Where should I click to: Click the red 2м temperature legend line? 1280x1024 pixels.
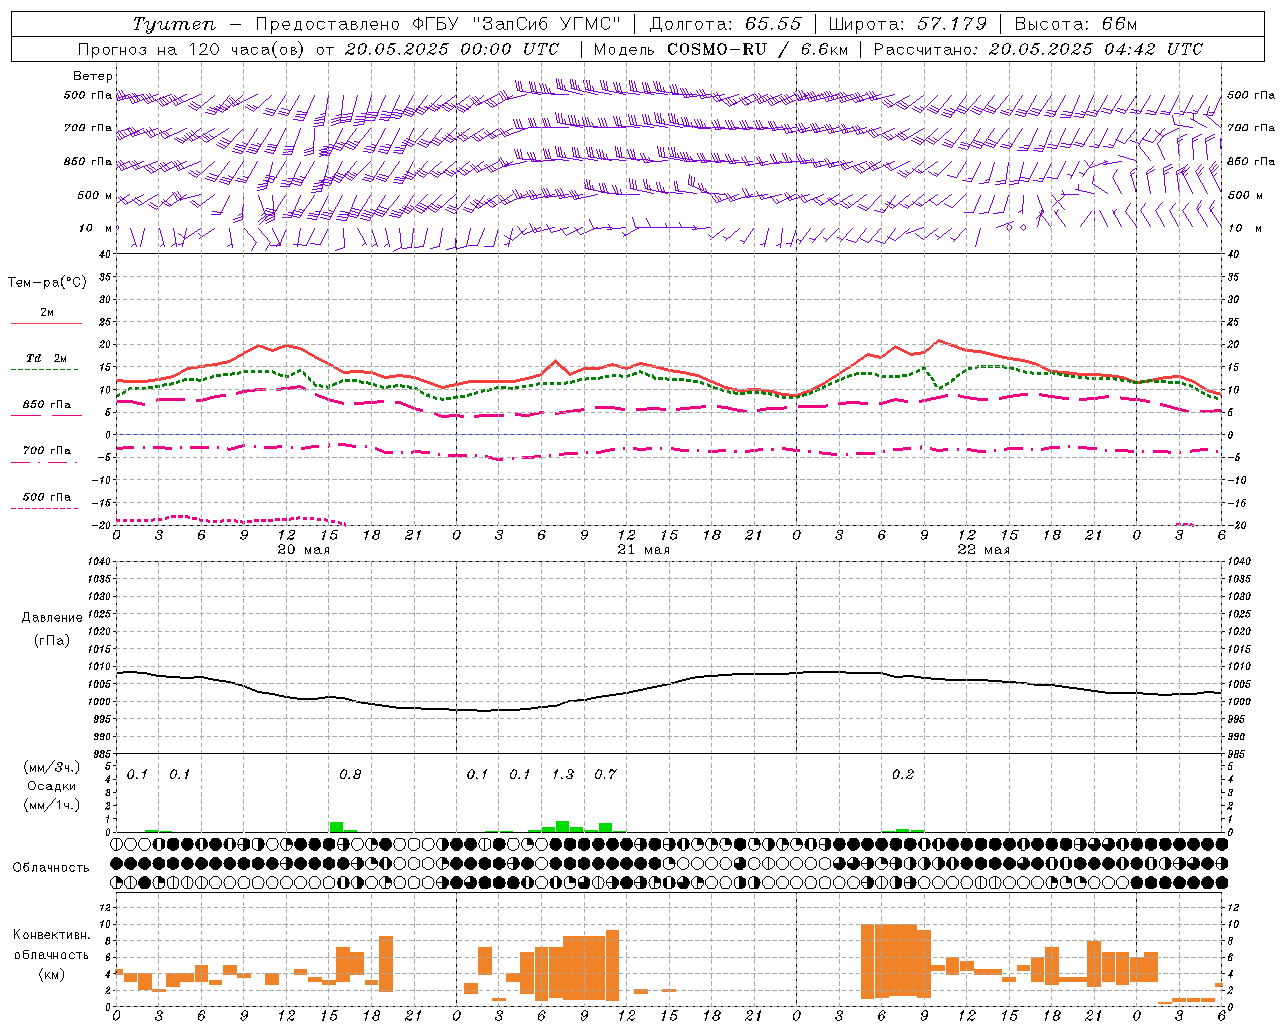click(46, 323)
